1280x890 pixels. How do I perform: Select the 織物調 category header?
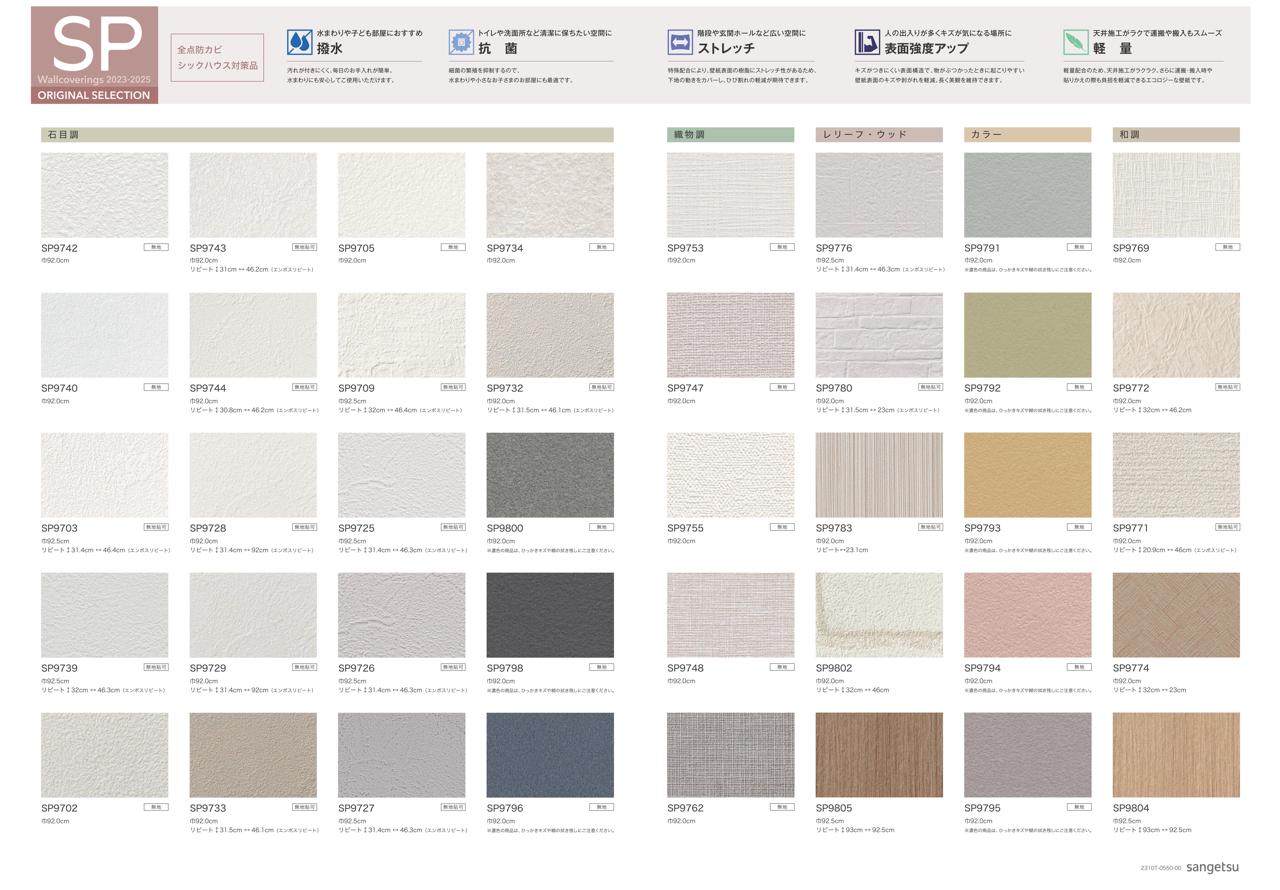[730, 134]
